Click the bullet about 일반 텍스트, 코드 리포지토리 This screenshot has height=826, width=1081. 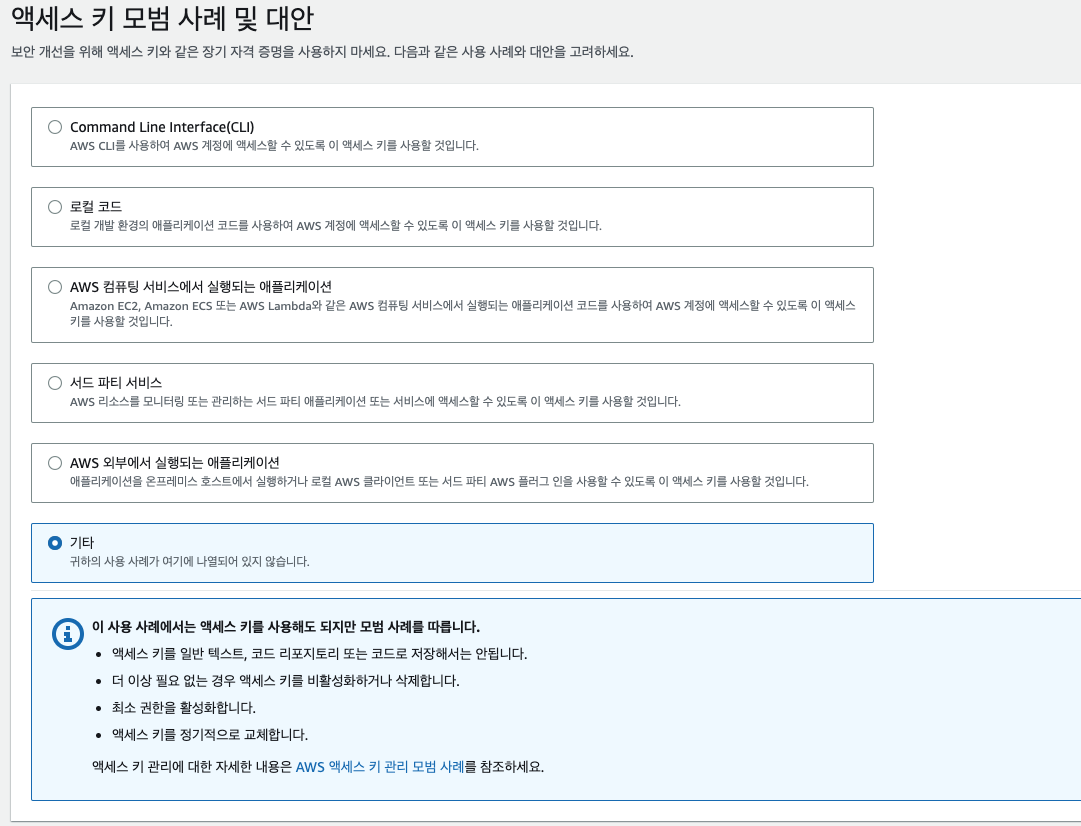(x=319, y=654)
